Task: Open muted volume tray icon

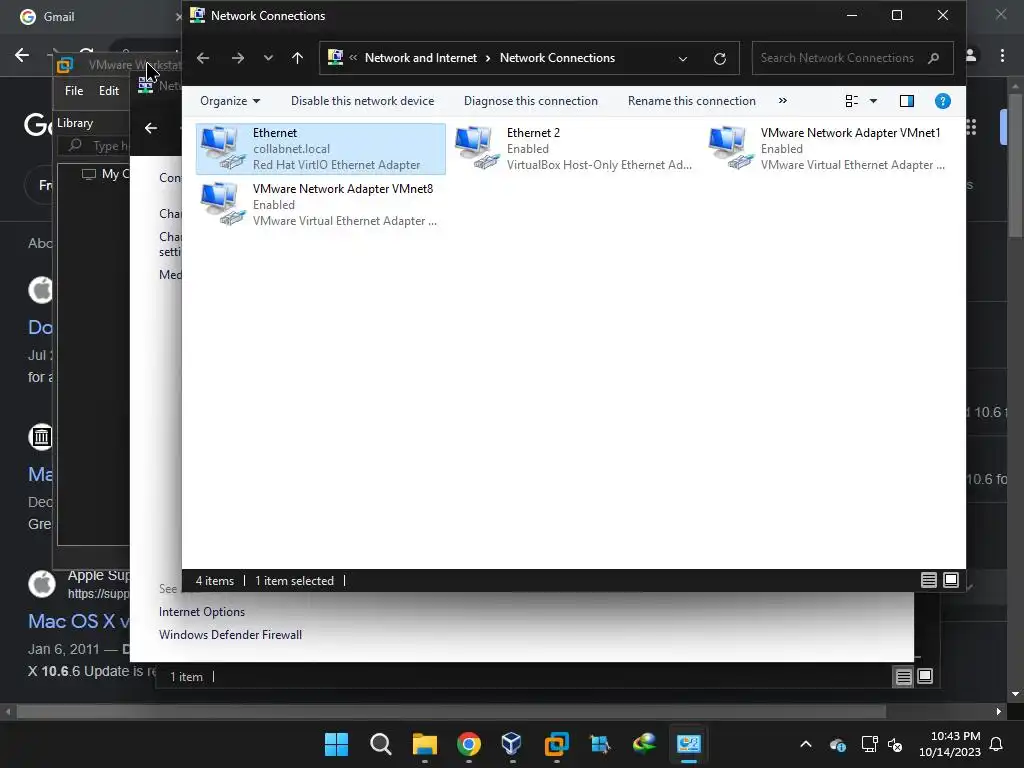Action: [x=895, y=744]
